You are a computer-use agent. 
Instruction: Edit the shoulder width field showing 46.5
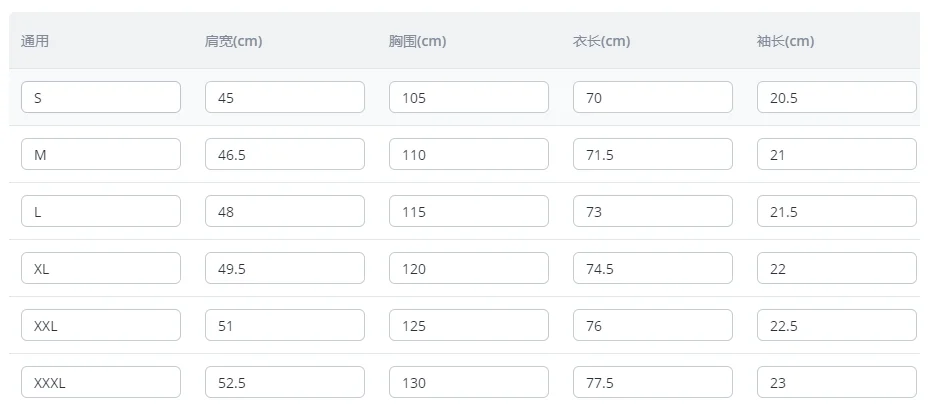[284, 154]
